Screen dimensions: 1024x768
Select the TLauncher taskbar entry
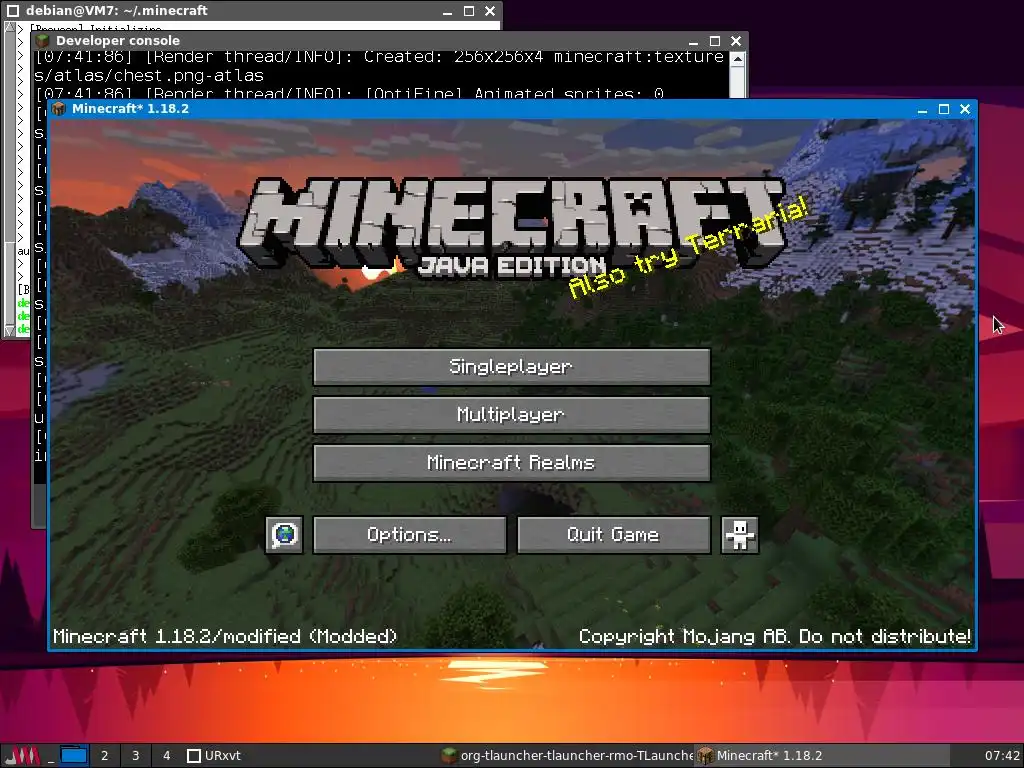[x=567, y=756]
